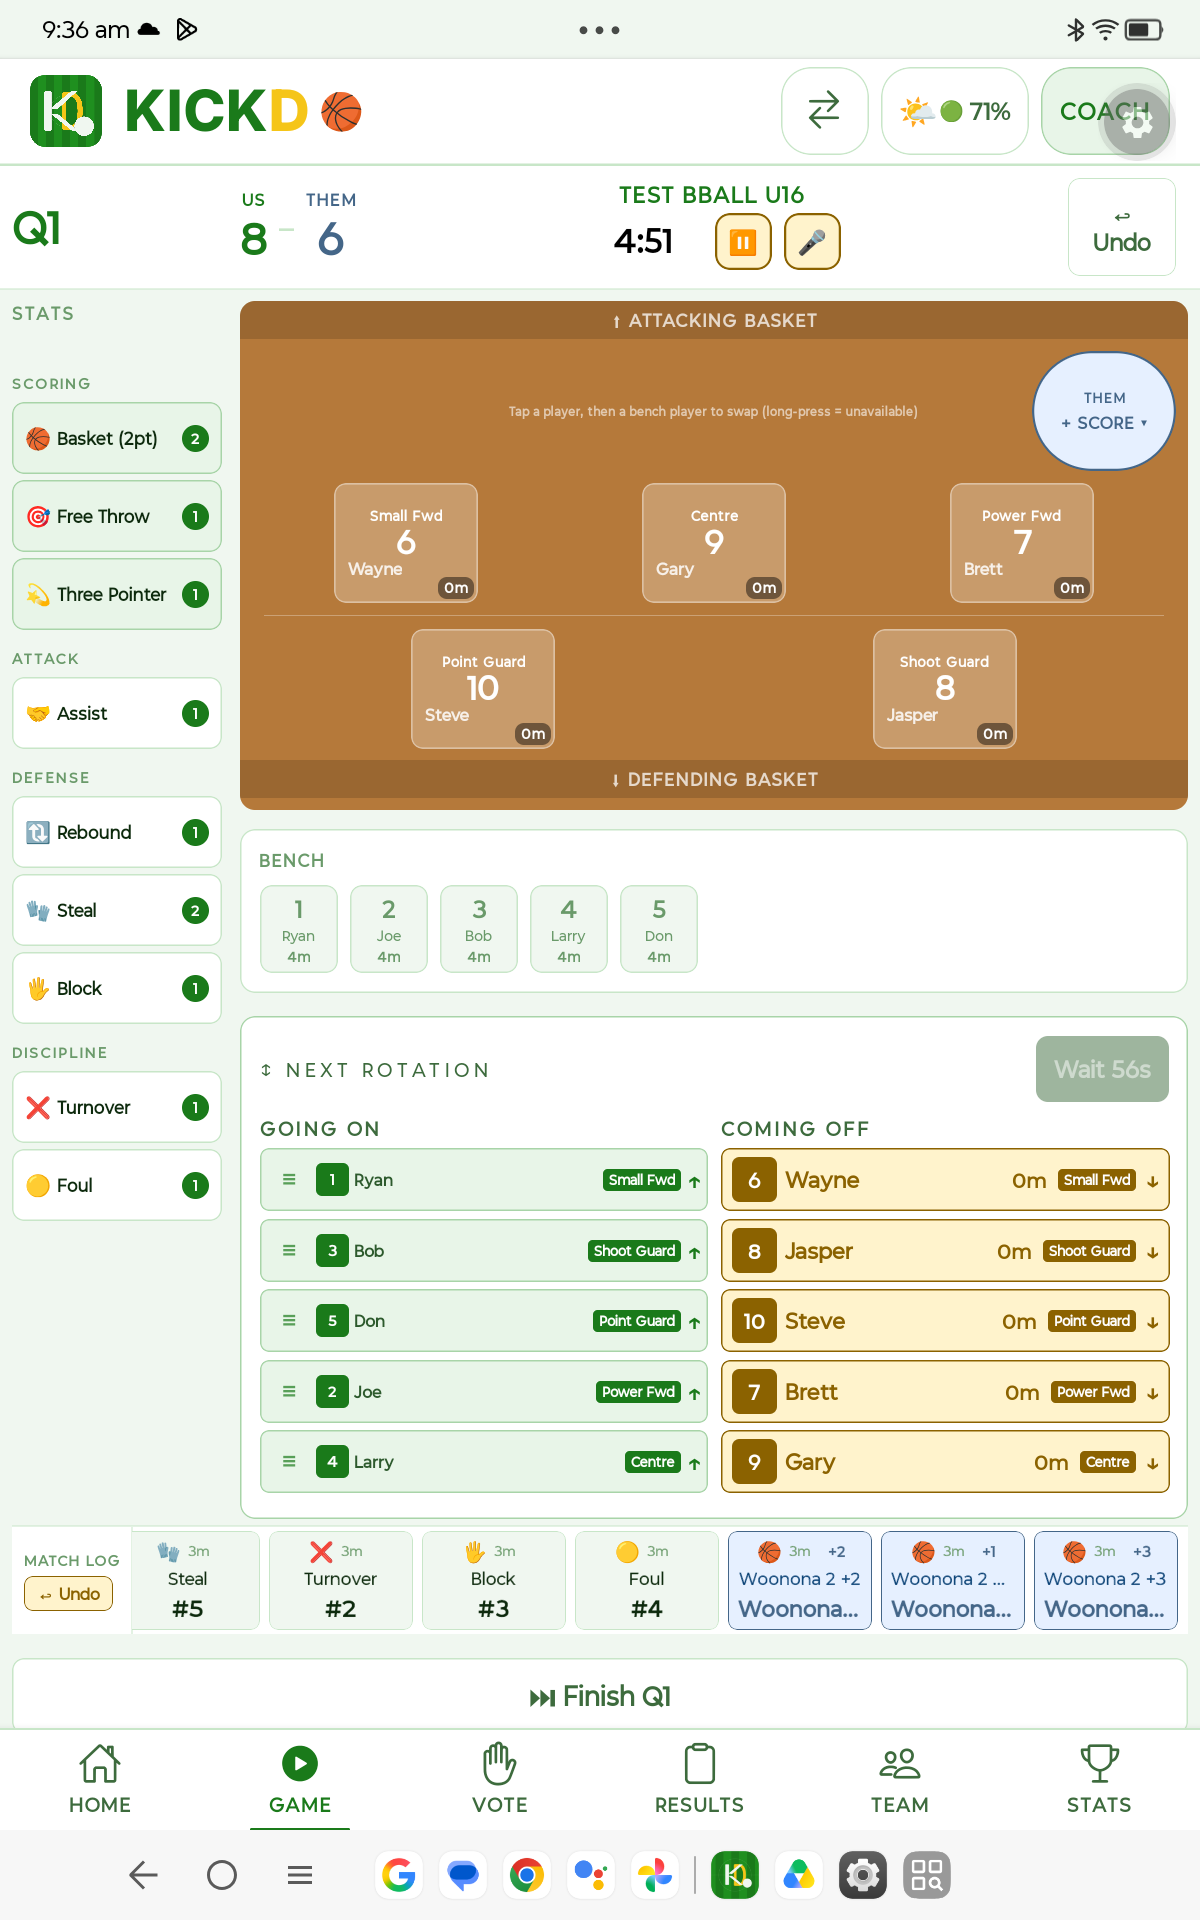The width and height of the screenshot is (1200, 1920).
Task: Switch to the Vote tab
Action: [500, 1779]
